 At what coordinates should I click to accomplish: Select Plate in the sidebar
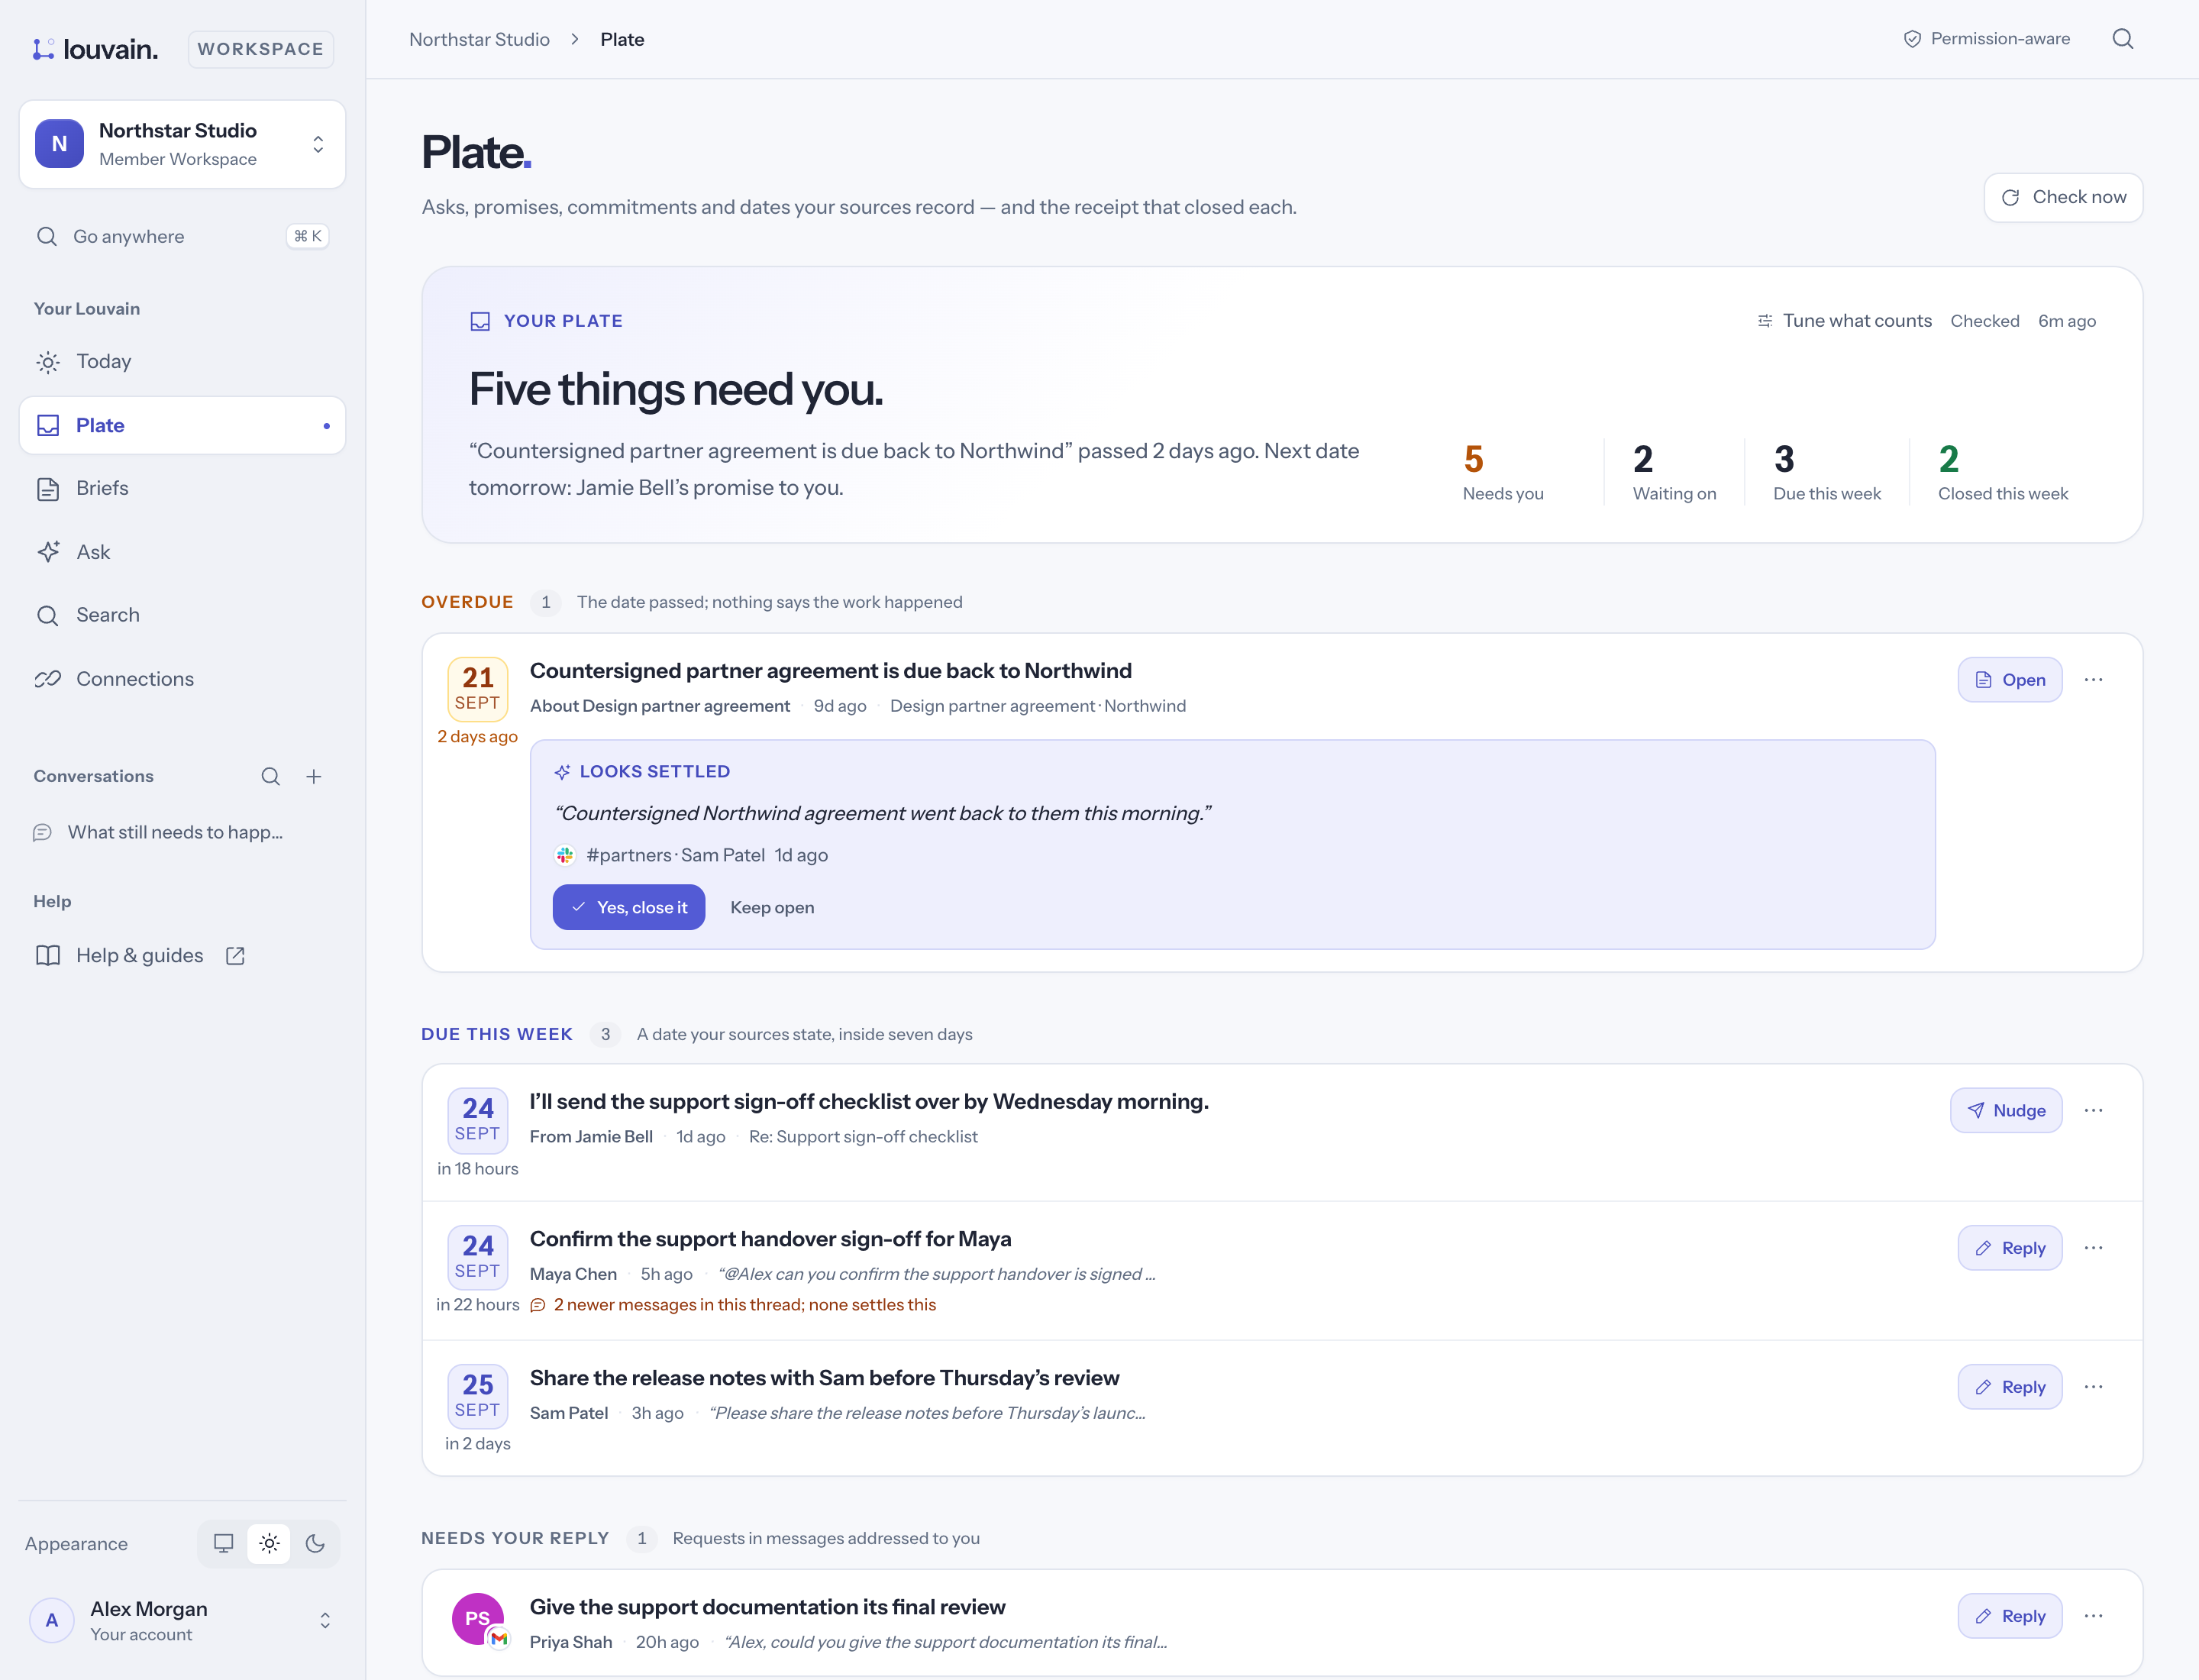pos(182,425)
